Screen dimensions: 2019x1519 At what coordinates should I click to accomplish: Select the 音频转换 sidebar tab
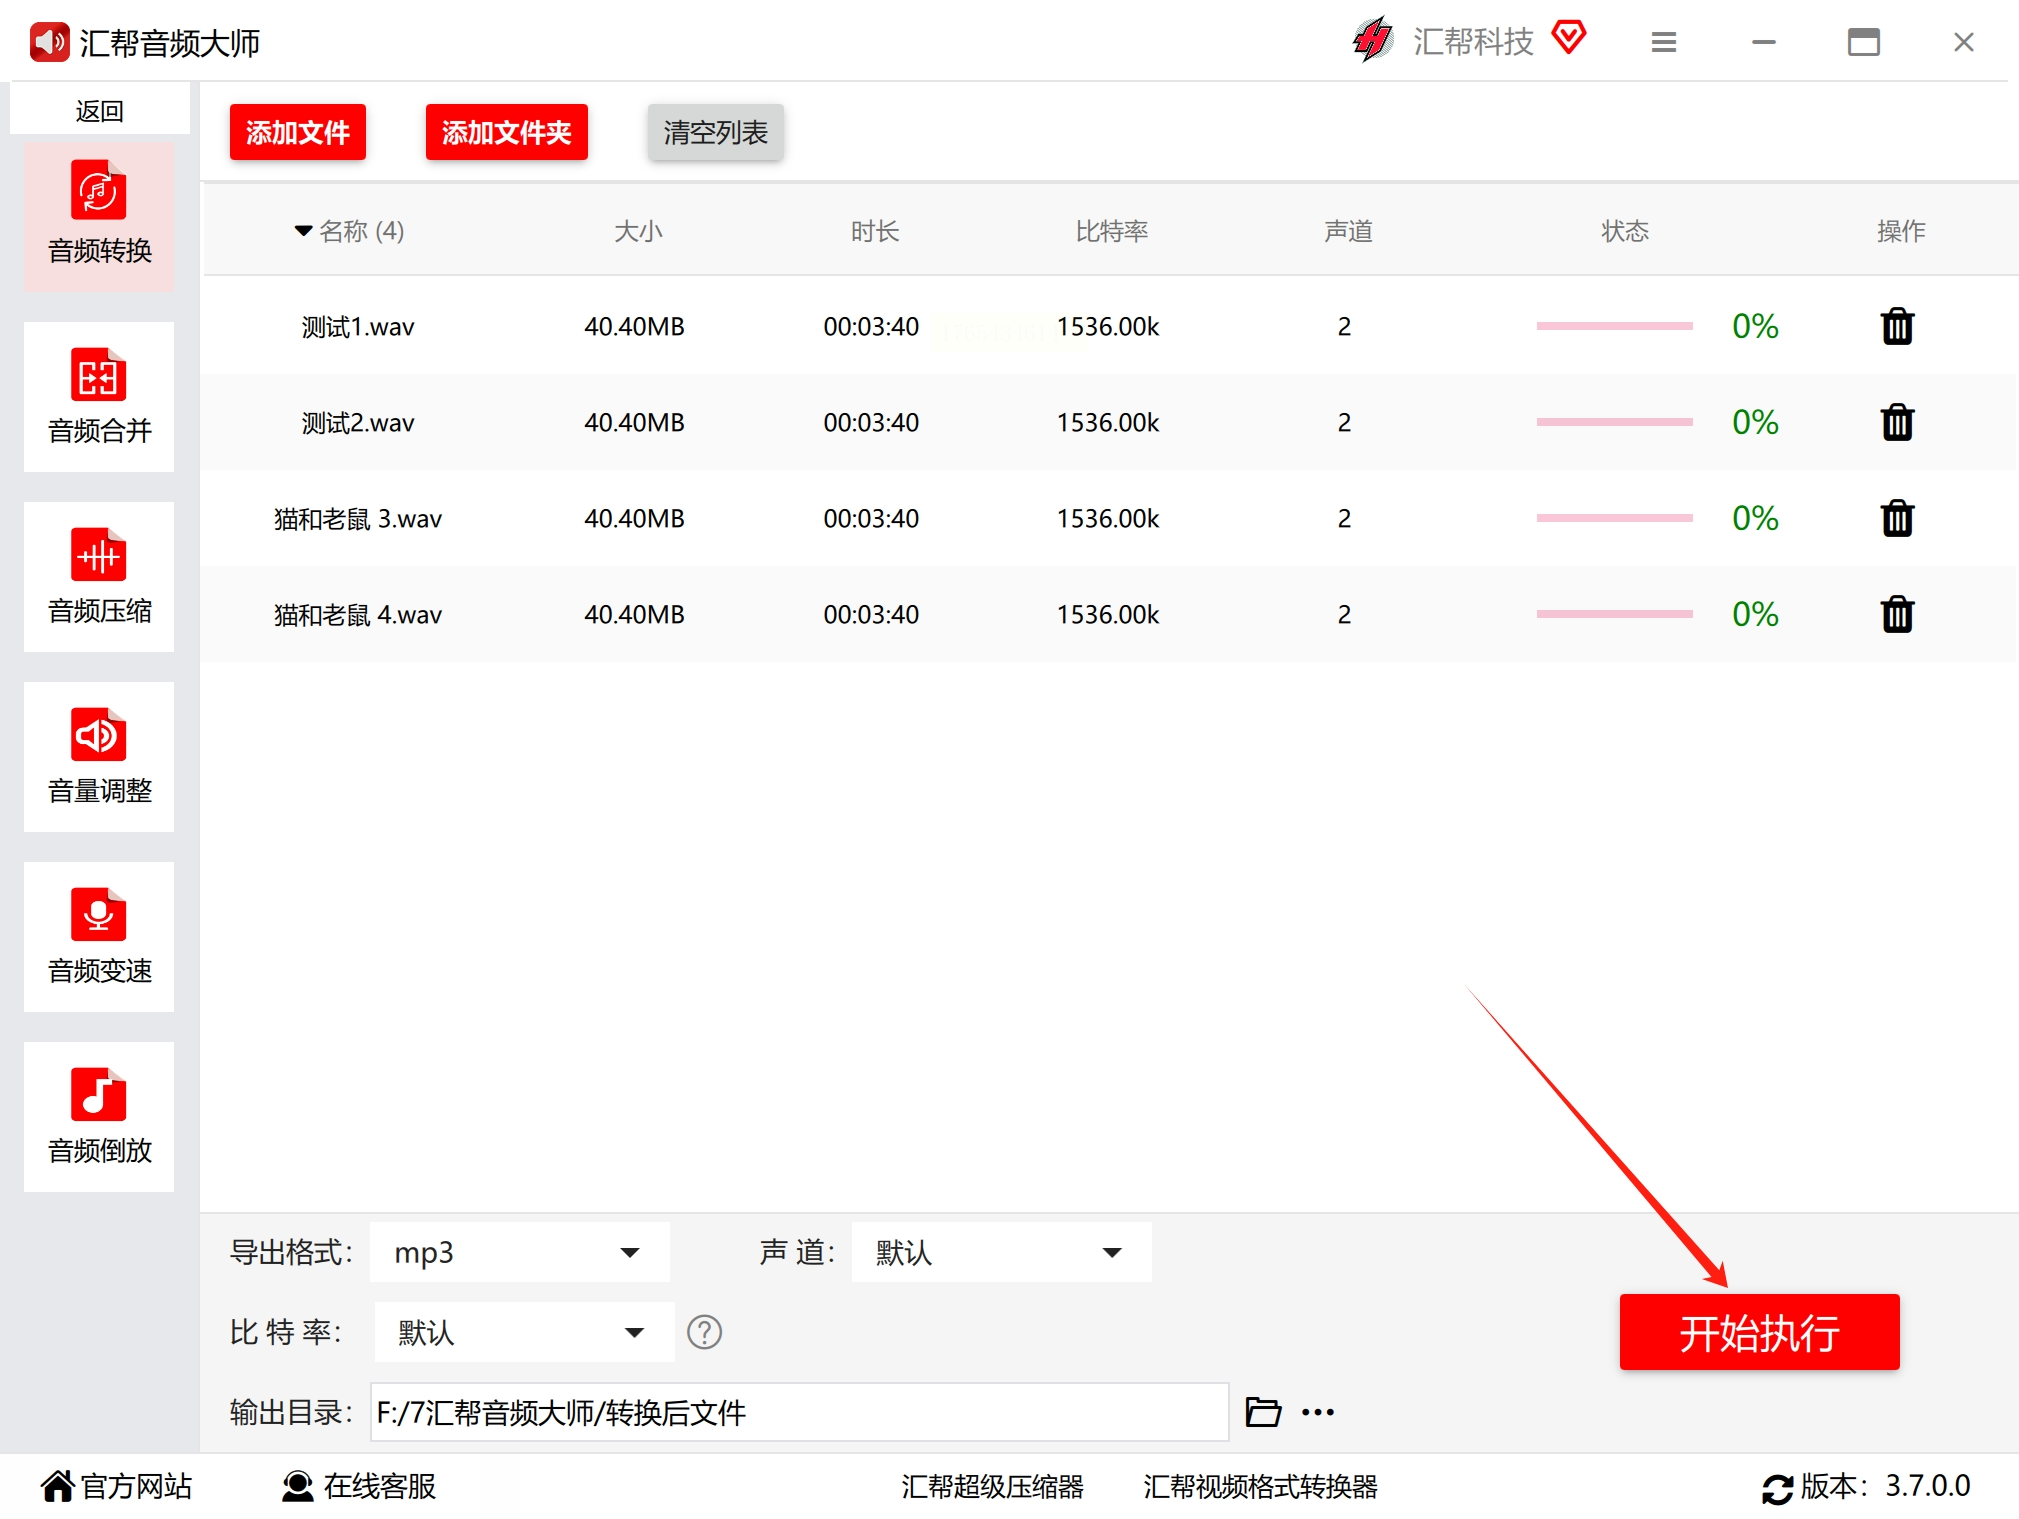[99, 217]
